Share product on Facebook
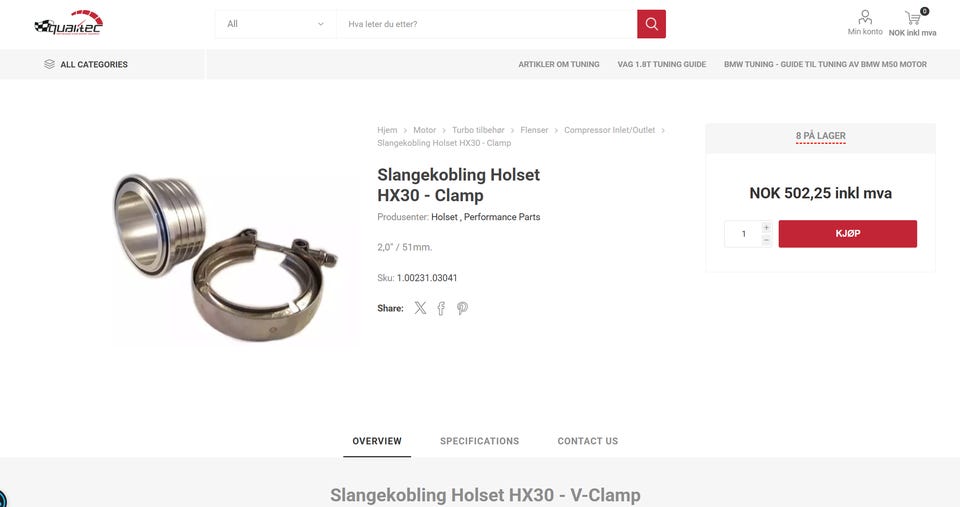This screenshot has width=960, height=507. coord(441,308)
